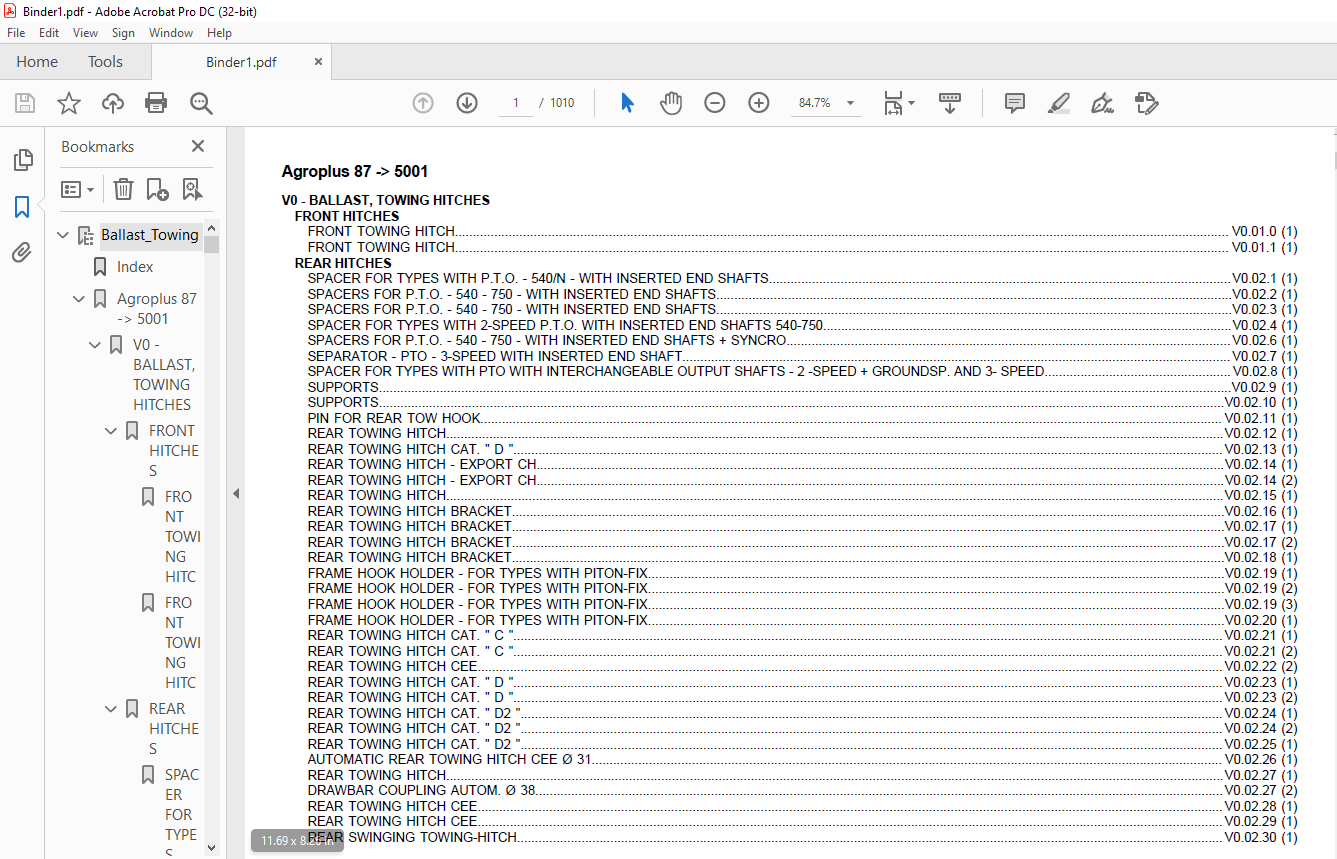Click AUTOMATIC REAR TOWING HITCH CEE Ø 31 entry
Viewport: 1337px width, 859px height.
pos(802,759)
